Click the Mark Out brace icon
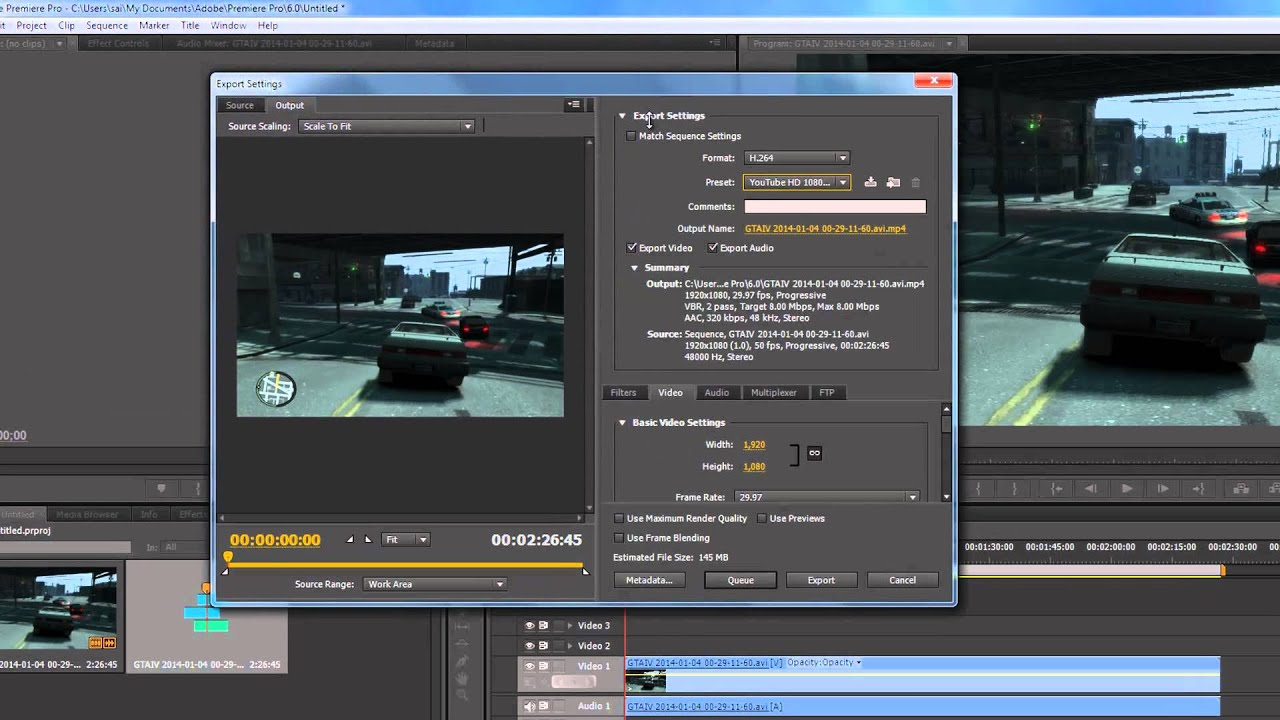Viewport: 1280px width, 720px height. [x=1014, y=488]
